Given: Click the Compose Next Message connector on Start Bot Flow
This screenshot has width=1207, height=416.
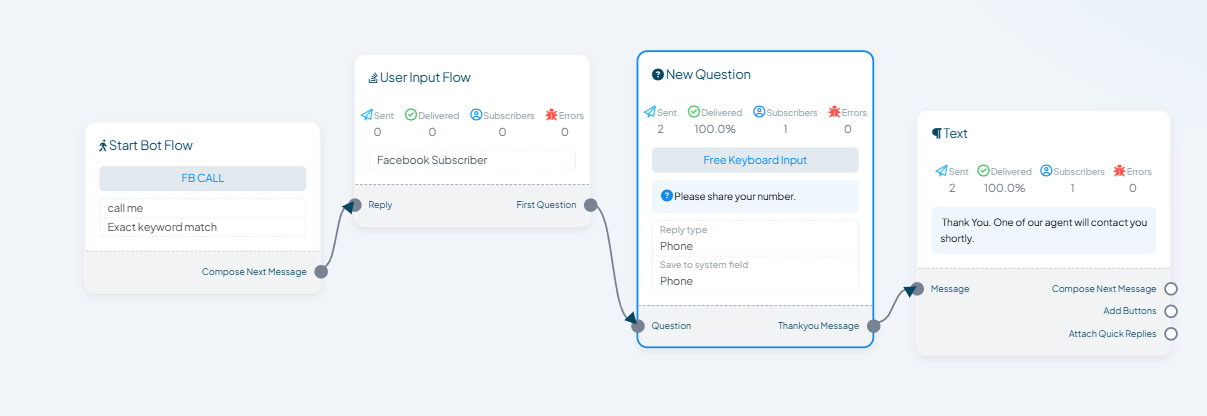Looking at the screenshot, I should point(321,271).
